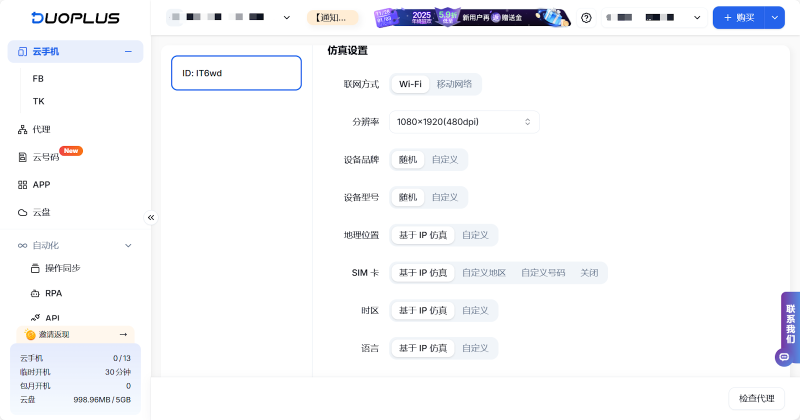Set 设备品牌 to 自定义
This screenshot has height=420, width=800.
tap(445, 160)
